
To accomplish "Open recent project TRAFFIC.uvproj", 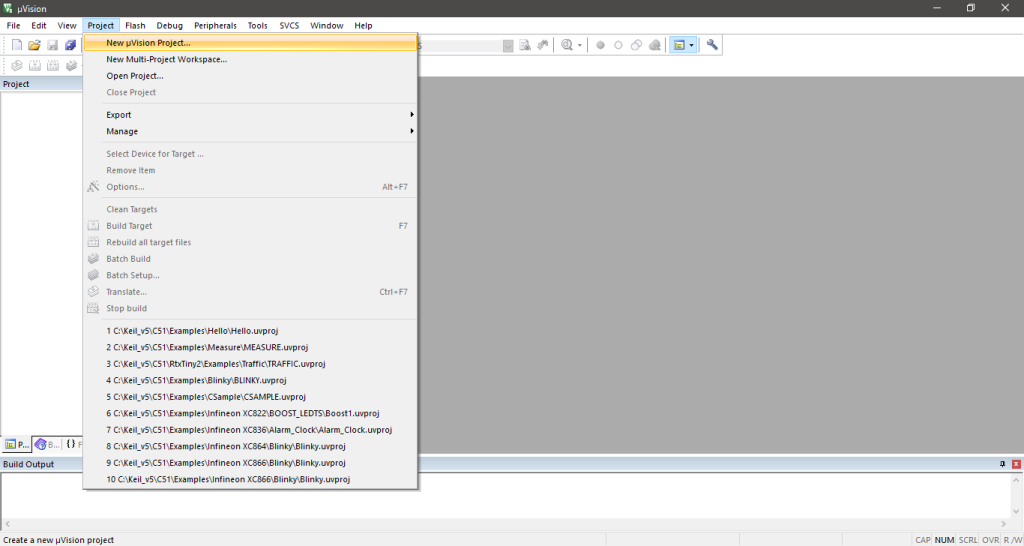I will (216, 363).
